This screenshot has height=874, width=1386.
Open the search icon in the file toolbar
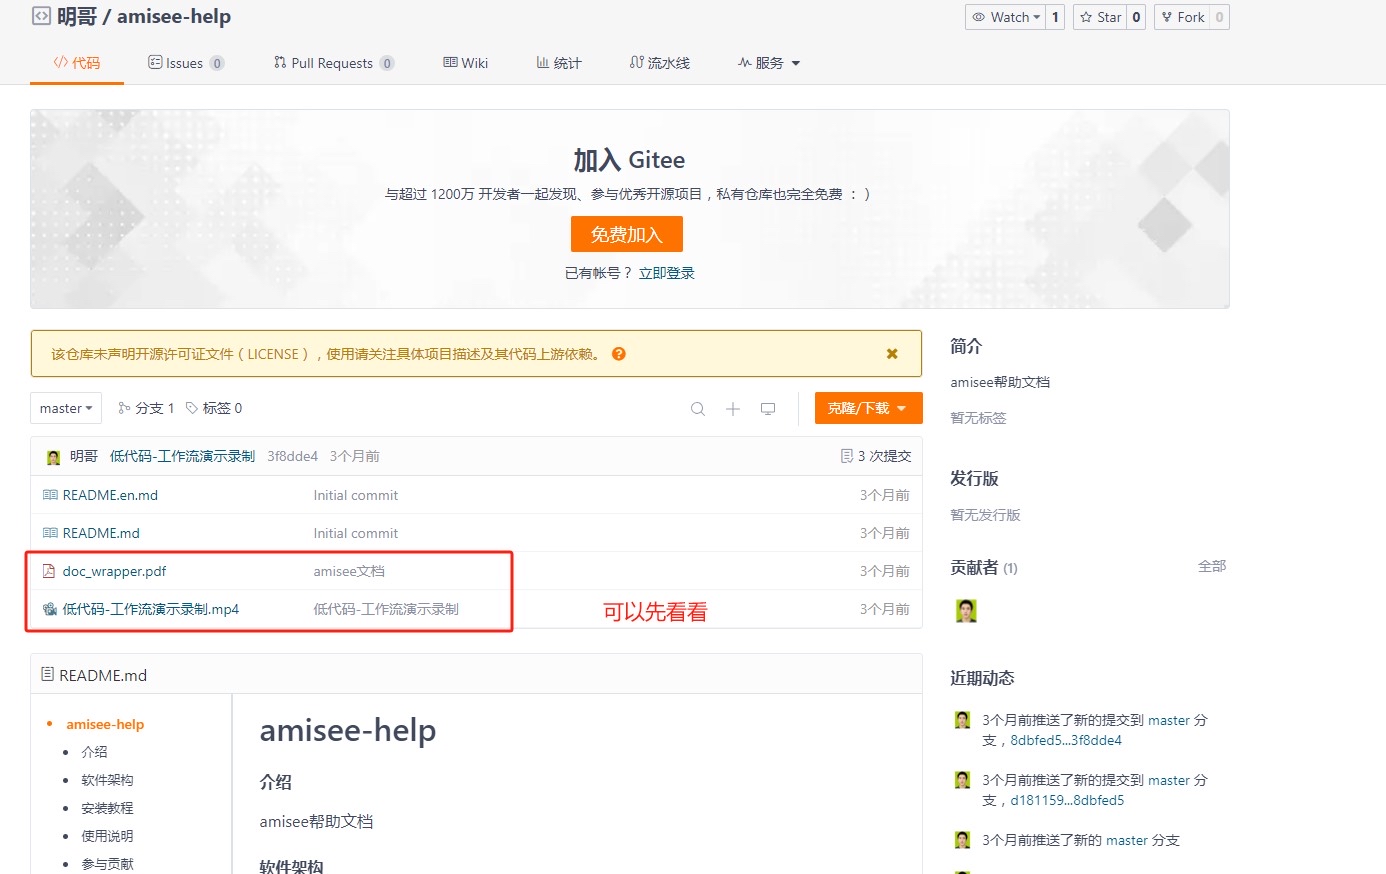698,408
